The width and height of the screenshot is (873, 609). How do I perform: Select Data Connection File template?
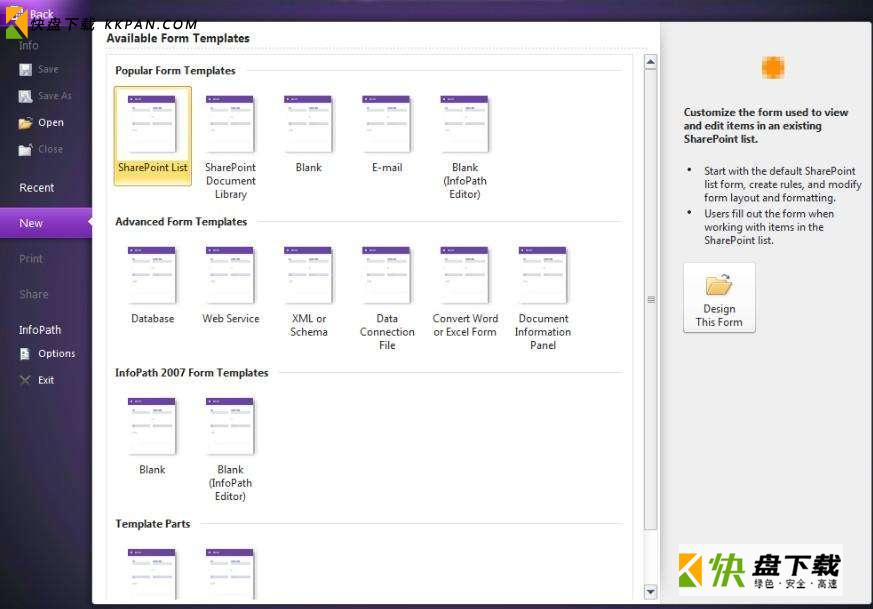tap(387, 298)
